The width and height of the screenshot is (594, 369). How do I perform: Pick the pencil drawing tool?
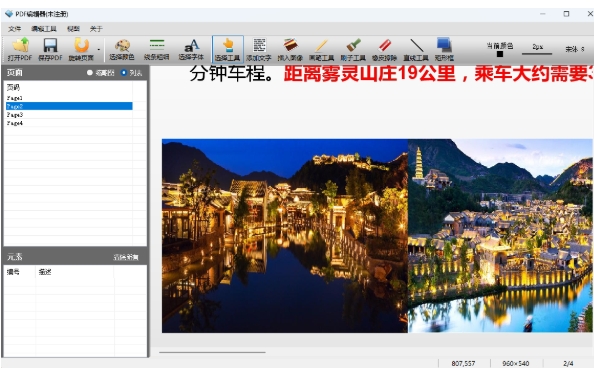pos(321,49)
